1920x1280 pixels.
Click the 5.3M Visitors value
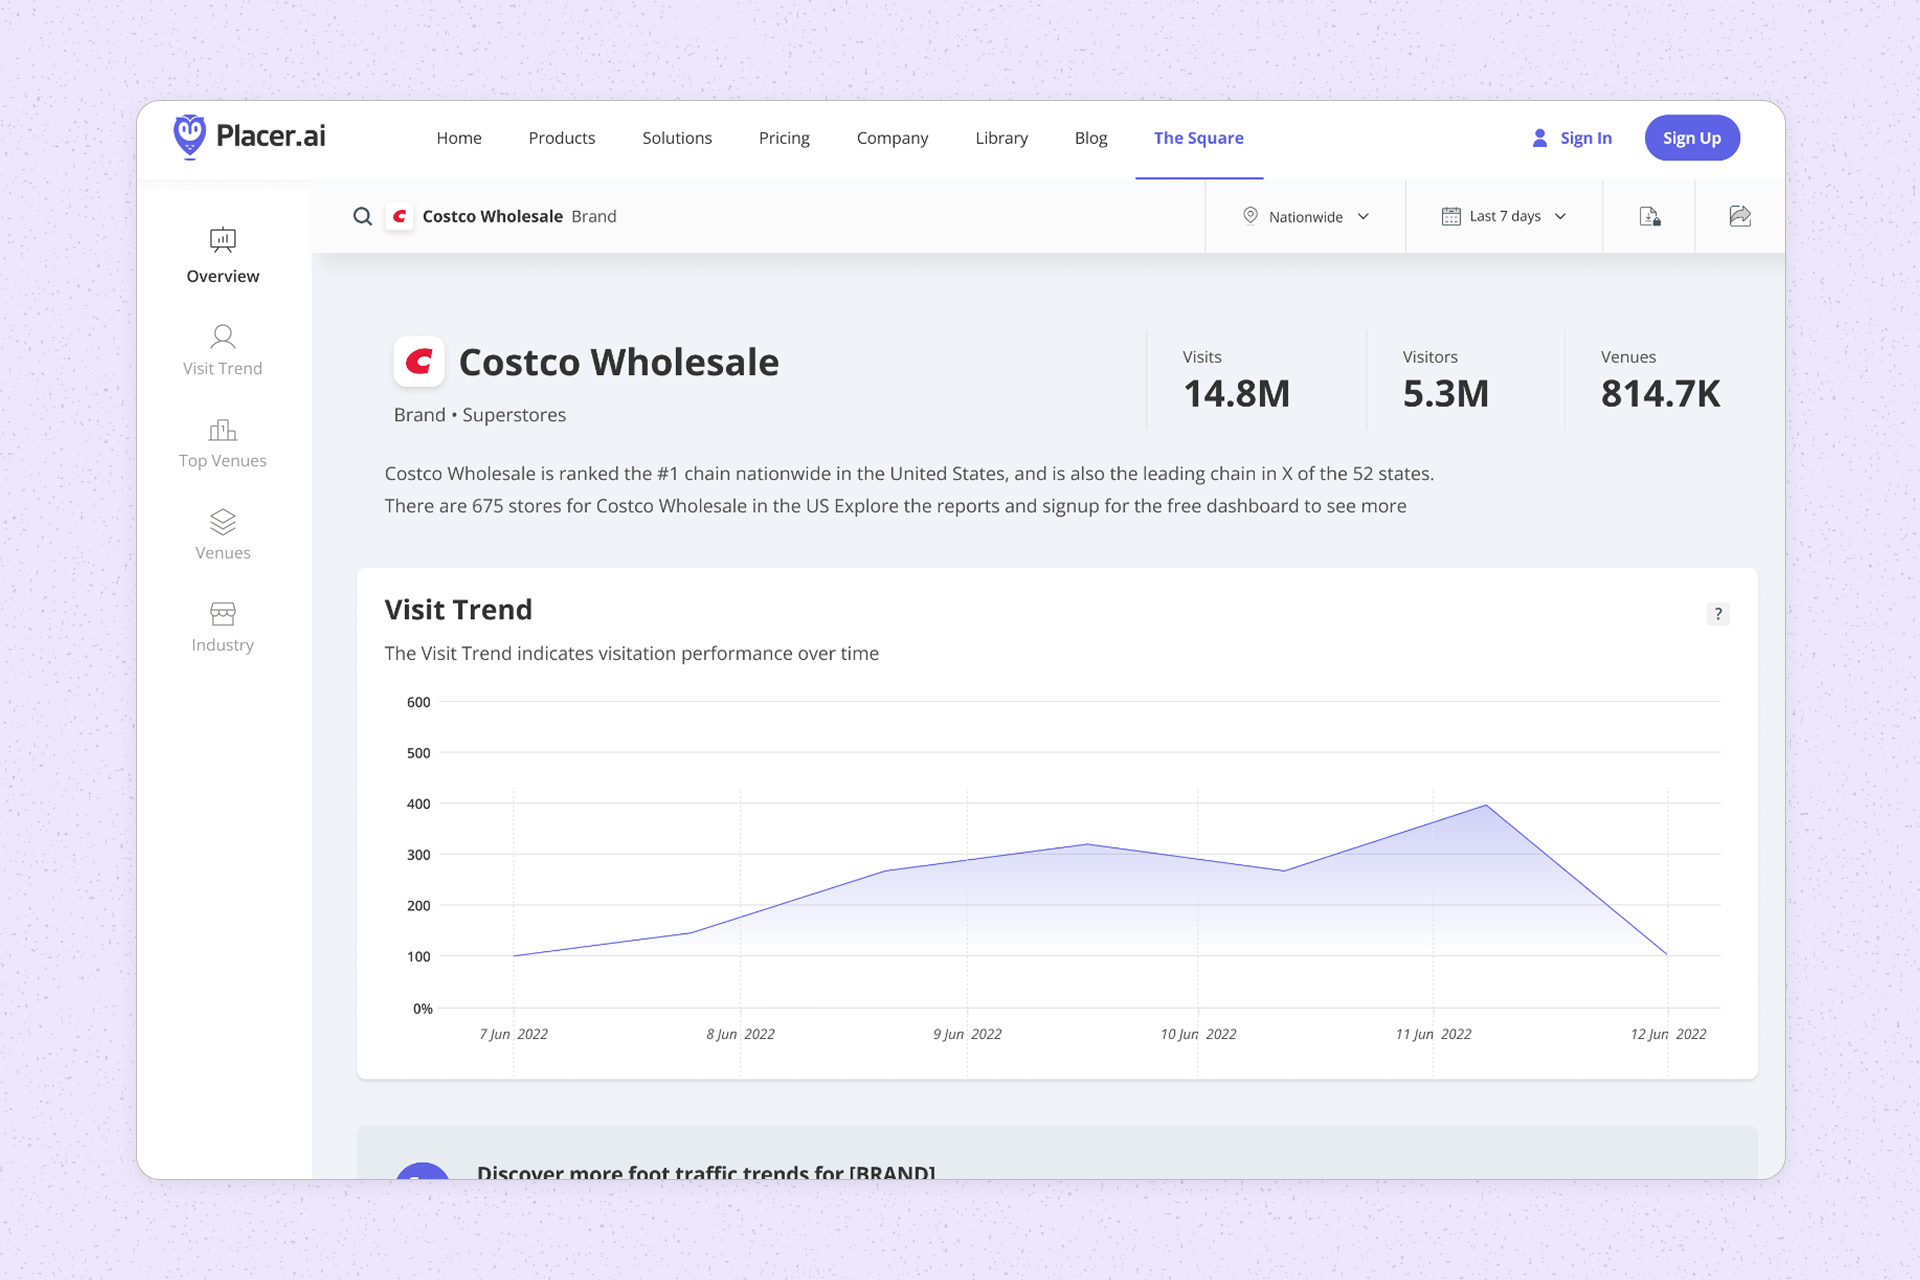click(1445, 394)
